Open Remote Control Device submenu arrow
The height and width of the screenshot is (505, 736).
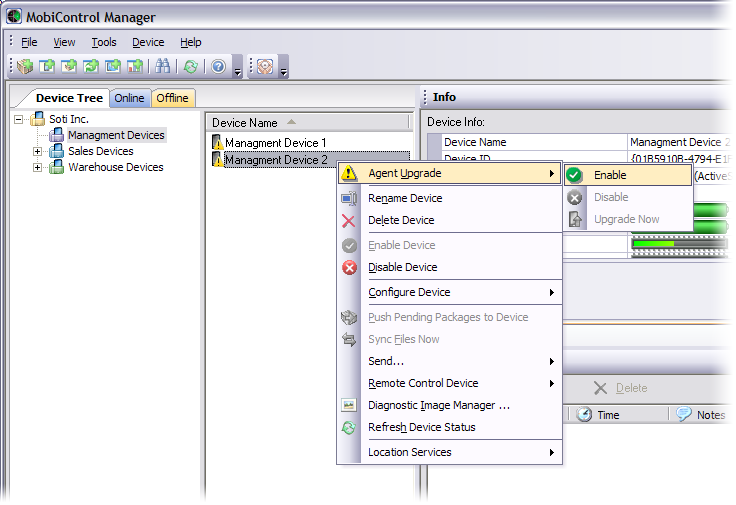click(x=552, y=383)
